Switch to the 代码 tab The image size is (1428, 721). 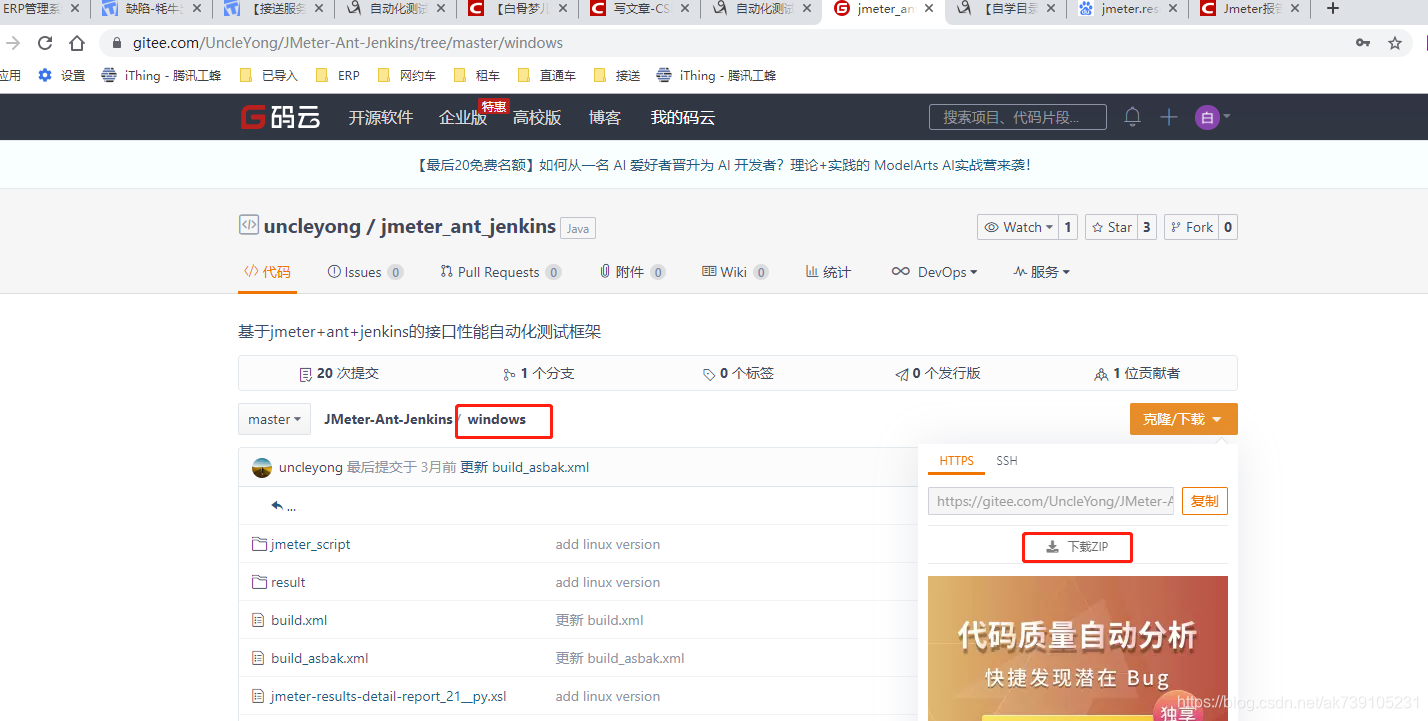267,272
